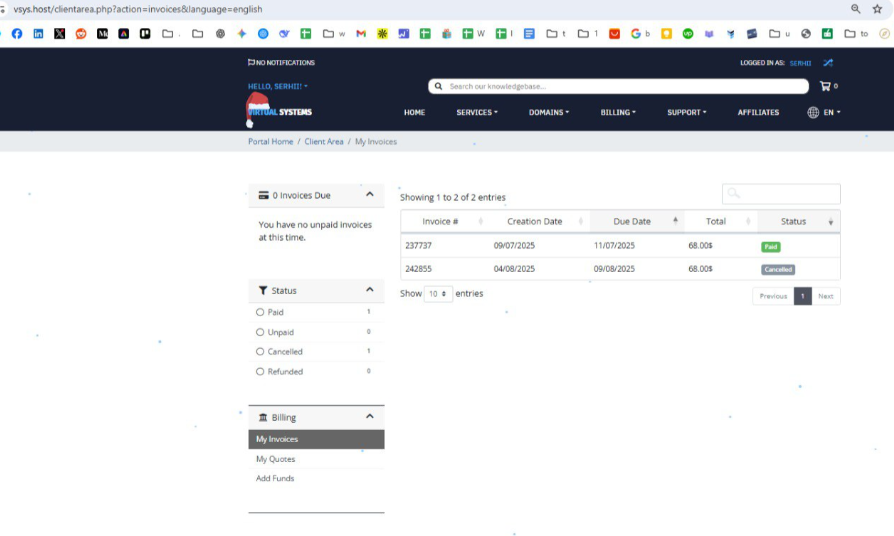Open the X (Twitter) bookmark
Screen dimensions: 894x536
tap(59, 34)
